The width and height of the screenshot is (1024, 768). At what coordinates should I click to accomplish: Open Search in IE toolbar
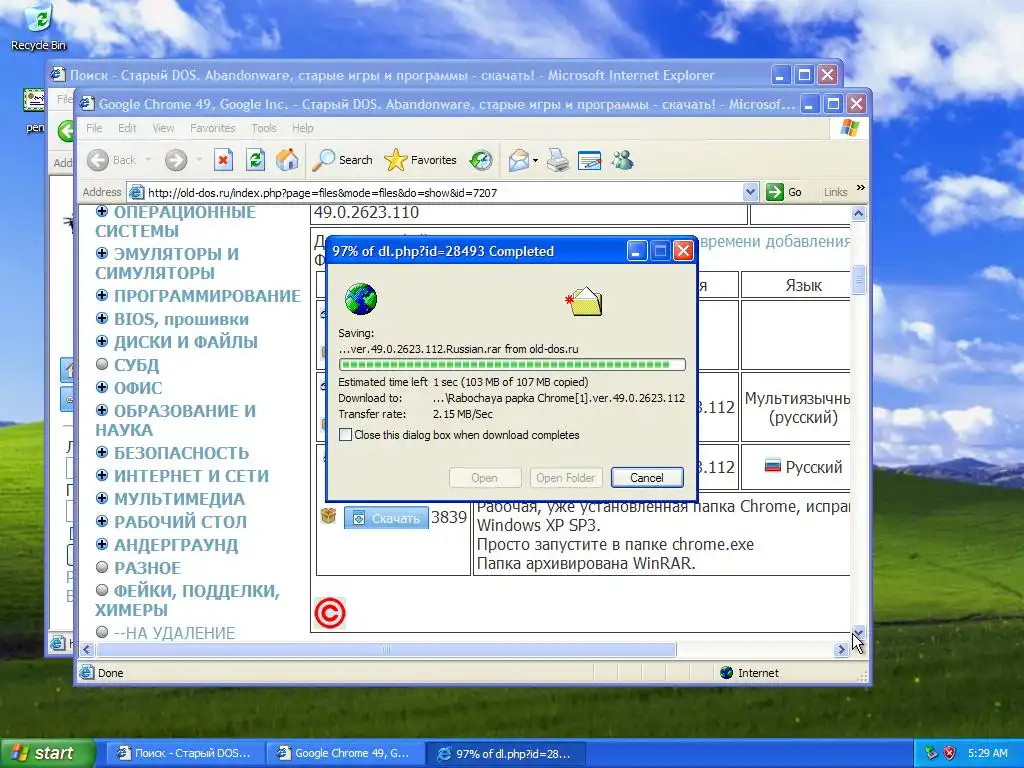(x=342, y=160)
